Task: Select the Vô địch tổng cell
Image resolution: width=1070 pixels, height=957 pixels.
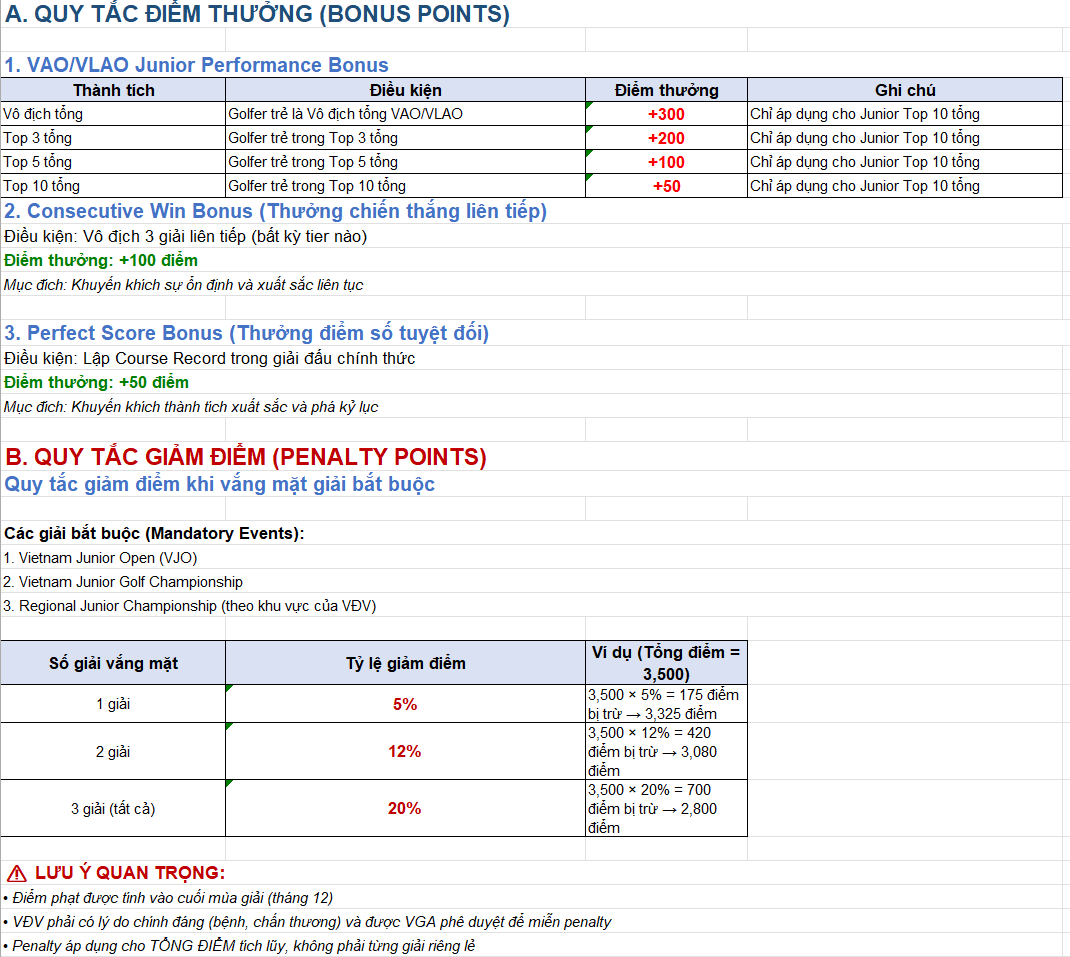Action: 113,114
